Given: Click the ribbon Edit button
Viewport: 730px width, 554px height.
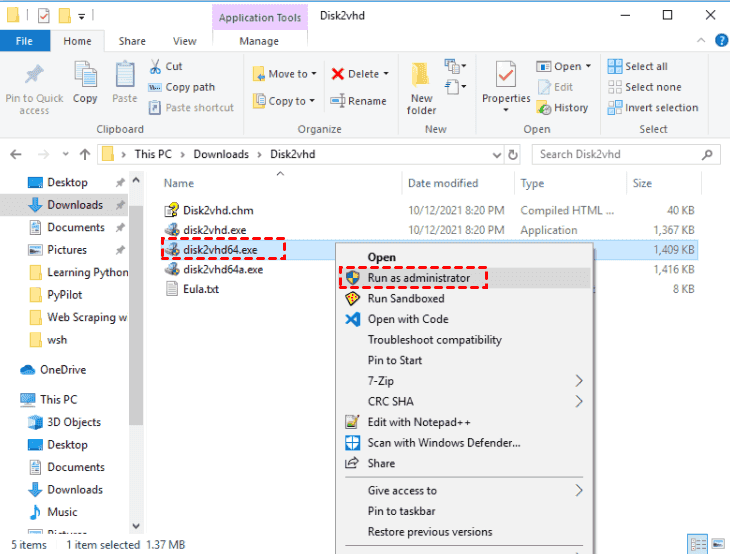Looking at the screenshot, I should (x=555, y=87).
